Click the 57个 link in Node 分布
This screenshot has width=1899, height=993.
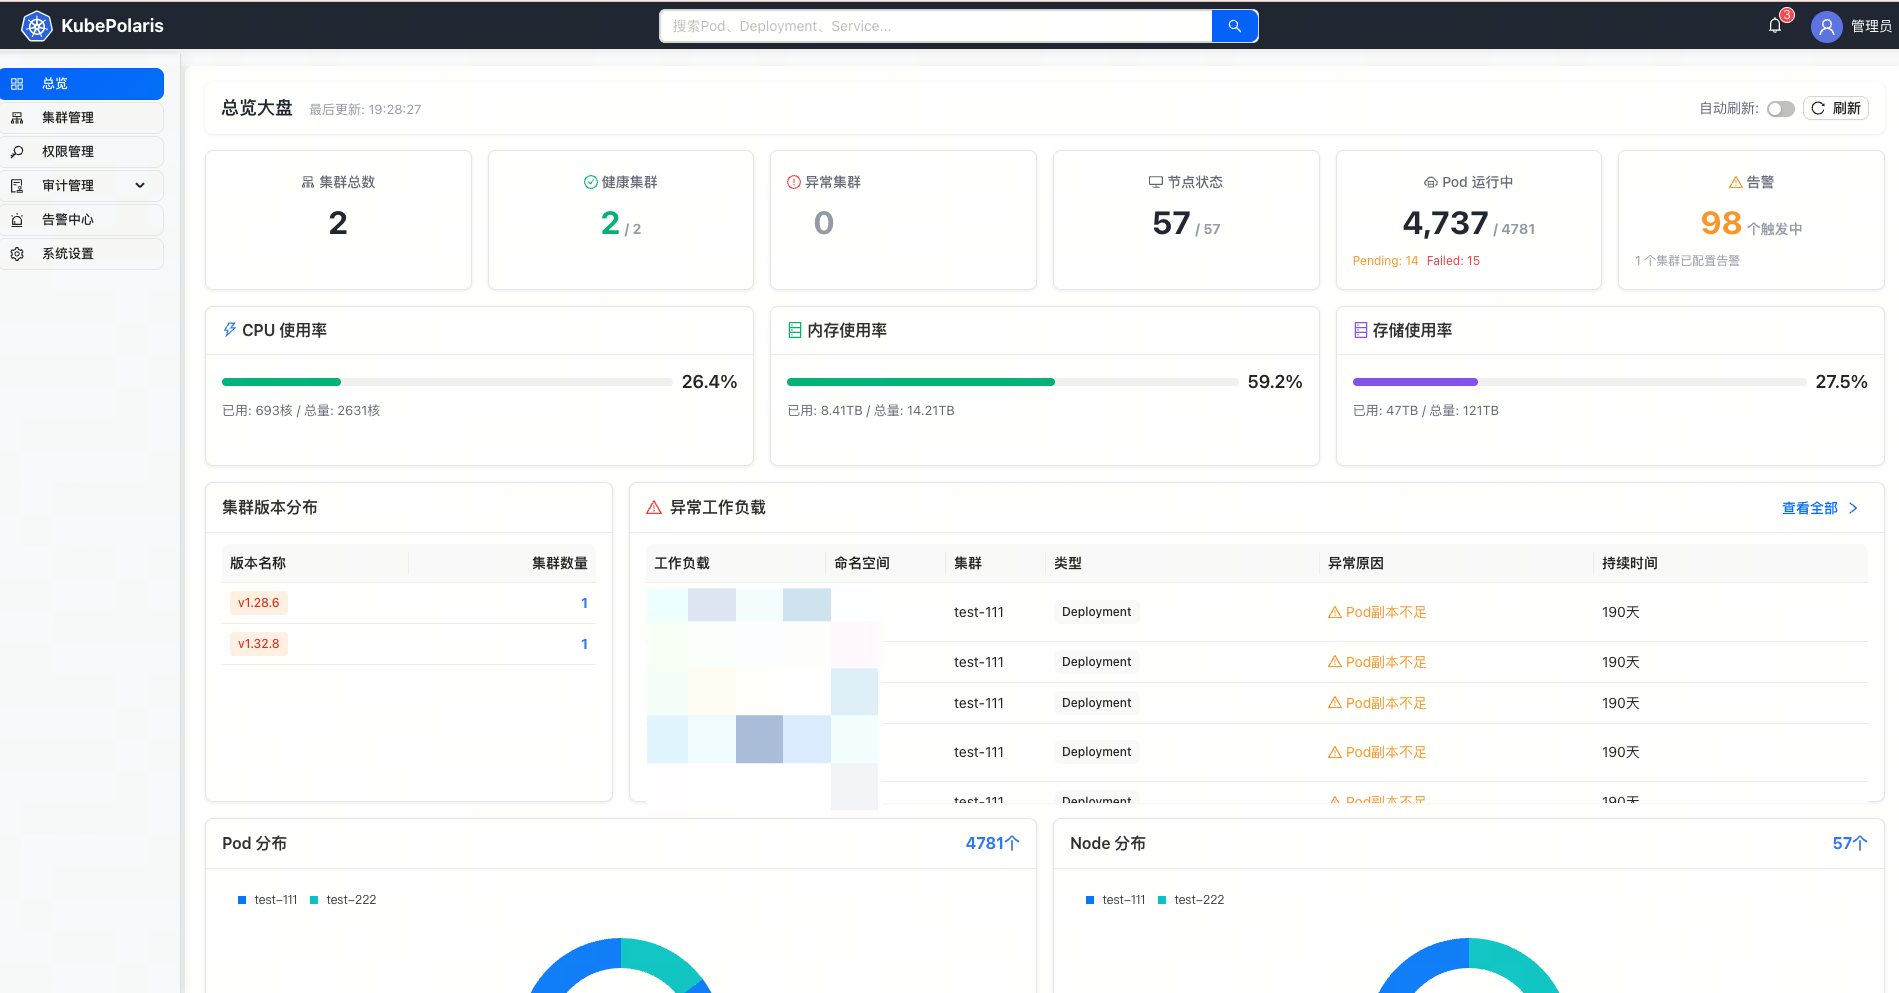(1848, 843)
